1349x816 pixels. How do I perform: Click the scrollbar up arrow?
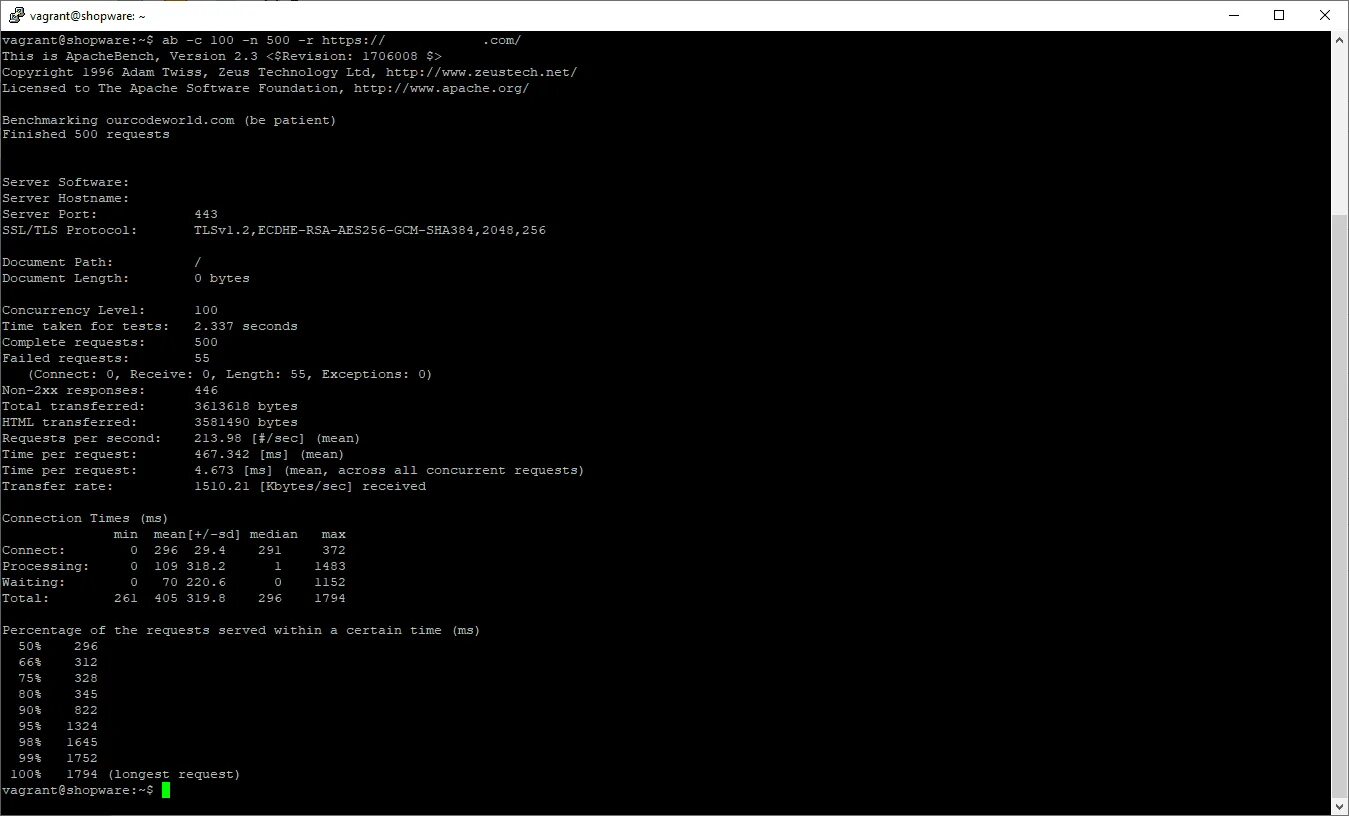1340,40
